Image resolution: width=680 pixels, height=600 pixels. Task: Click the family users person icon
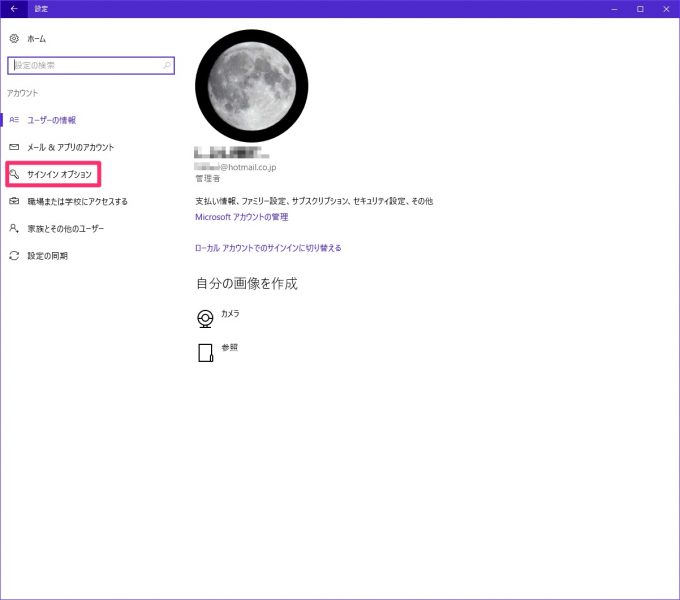click(14, 228)
